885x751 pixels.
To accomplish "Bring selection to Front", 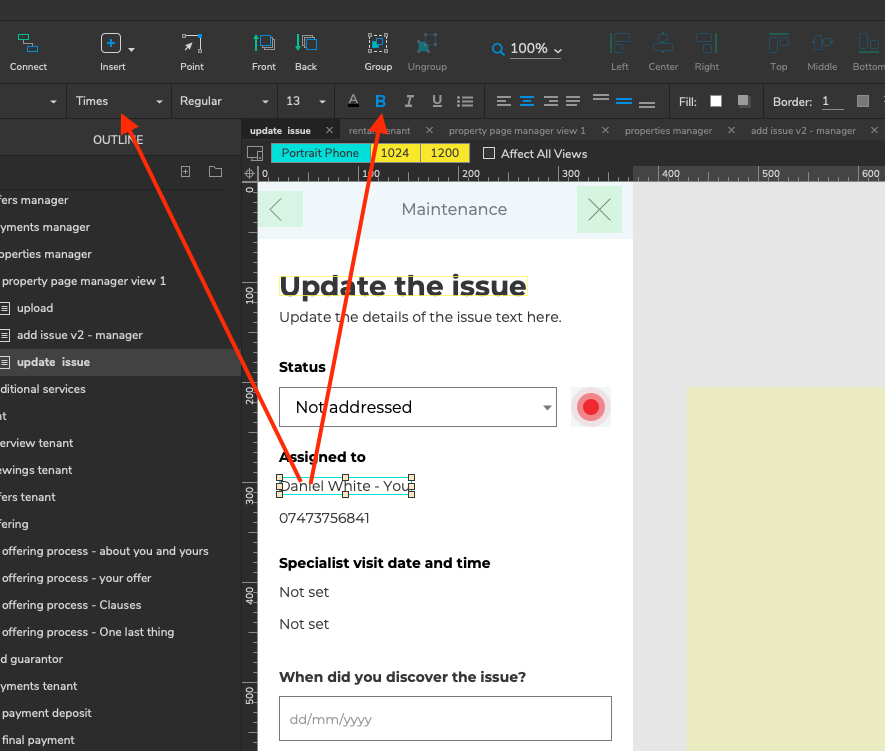I will coord(264,44).
